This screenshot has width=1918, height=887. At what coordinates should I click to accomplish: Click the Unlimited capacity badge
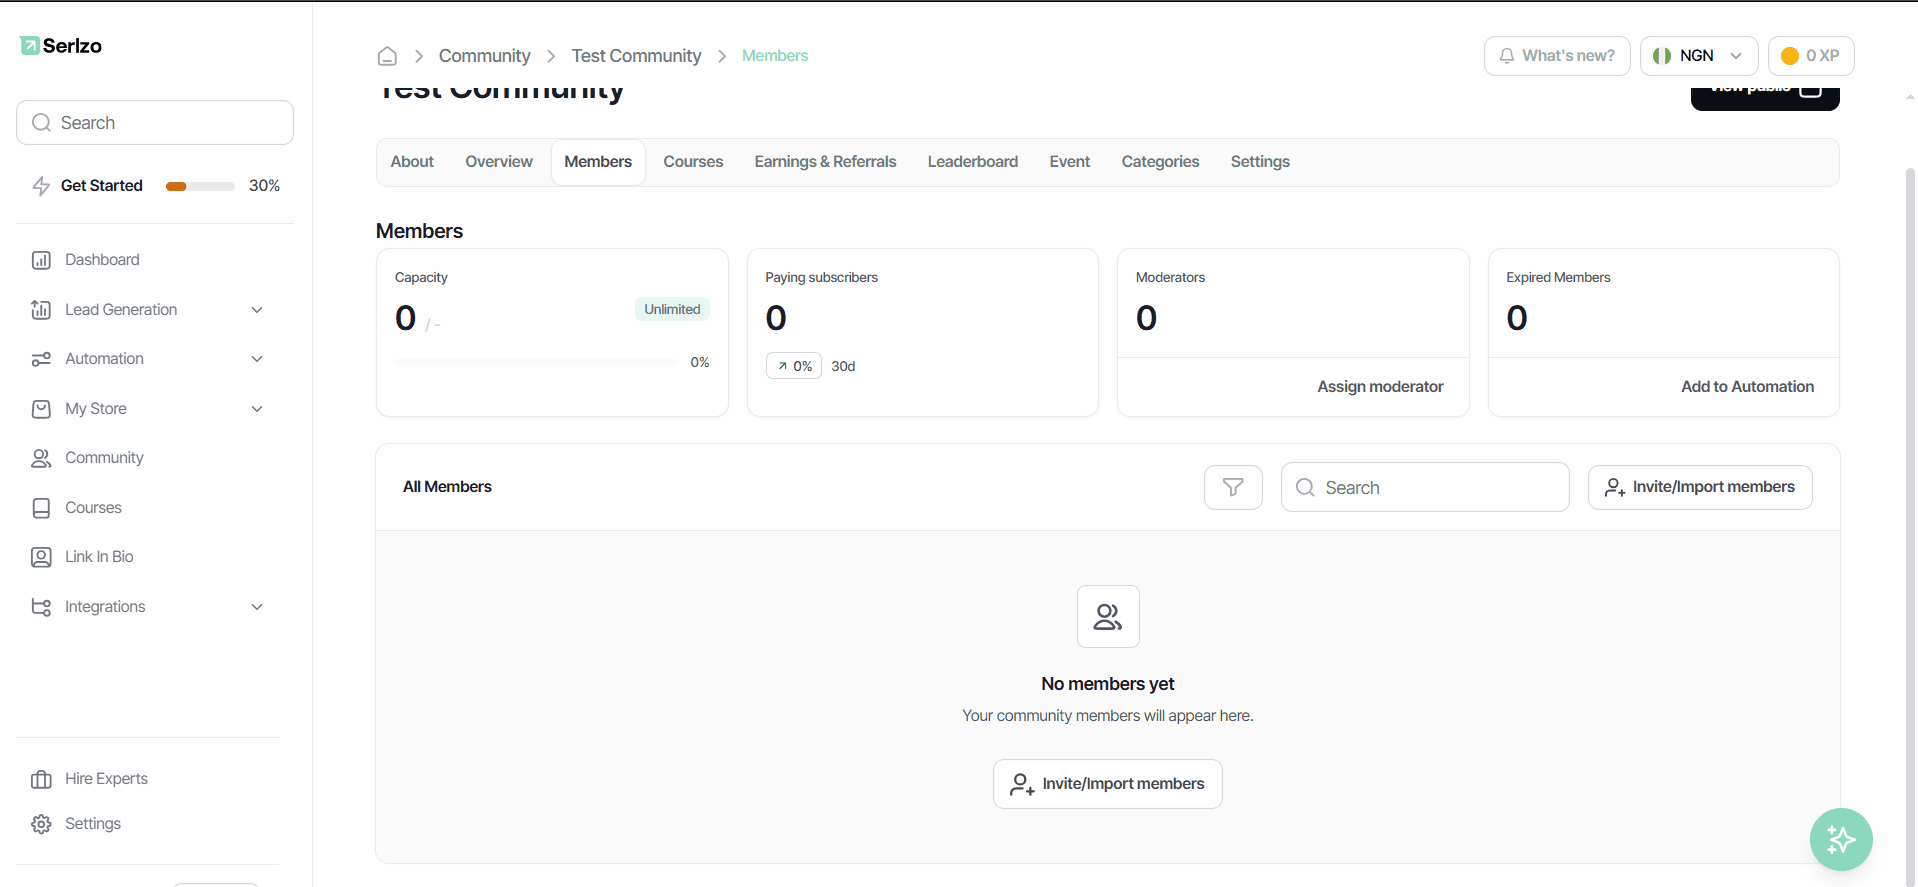tap(672, 310)
